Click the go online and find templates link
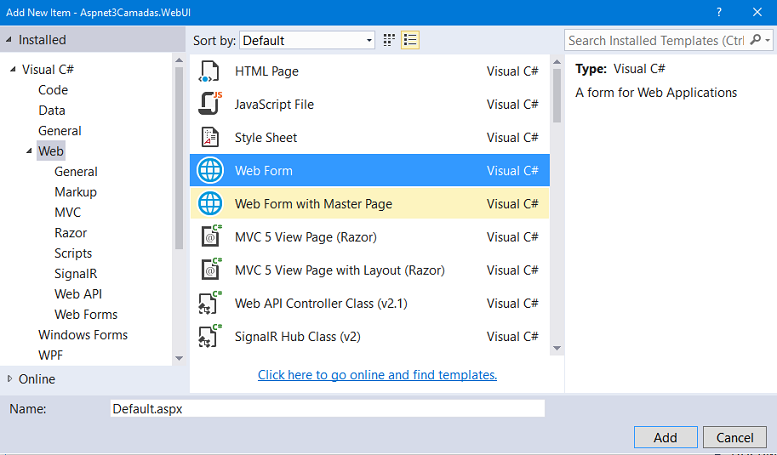Viewport: 777px width, 455px height. pos(377,375)
